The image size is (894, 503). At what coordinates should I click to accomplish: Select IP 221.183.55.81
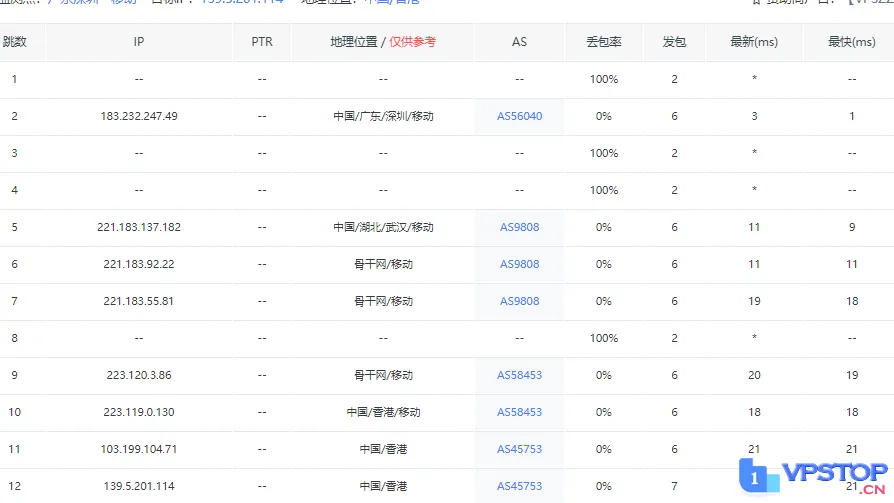[139, 301]
